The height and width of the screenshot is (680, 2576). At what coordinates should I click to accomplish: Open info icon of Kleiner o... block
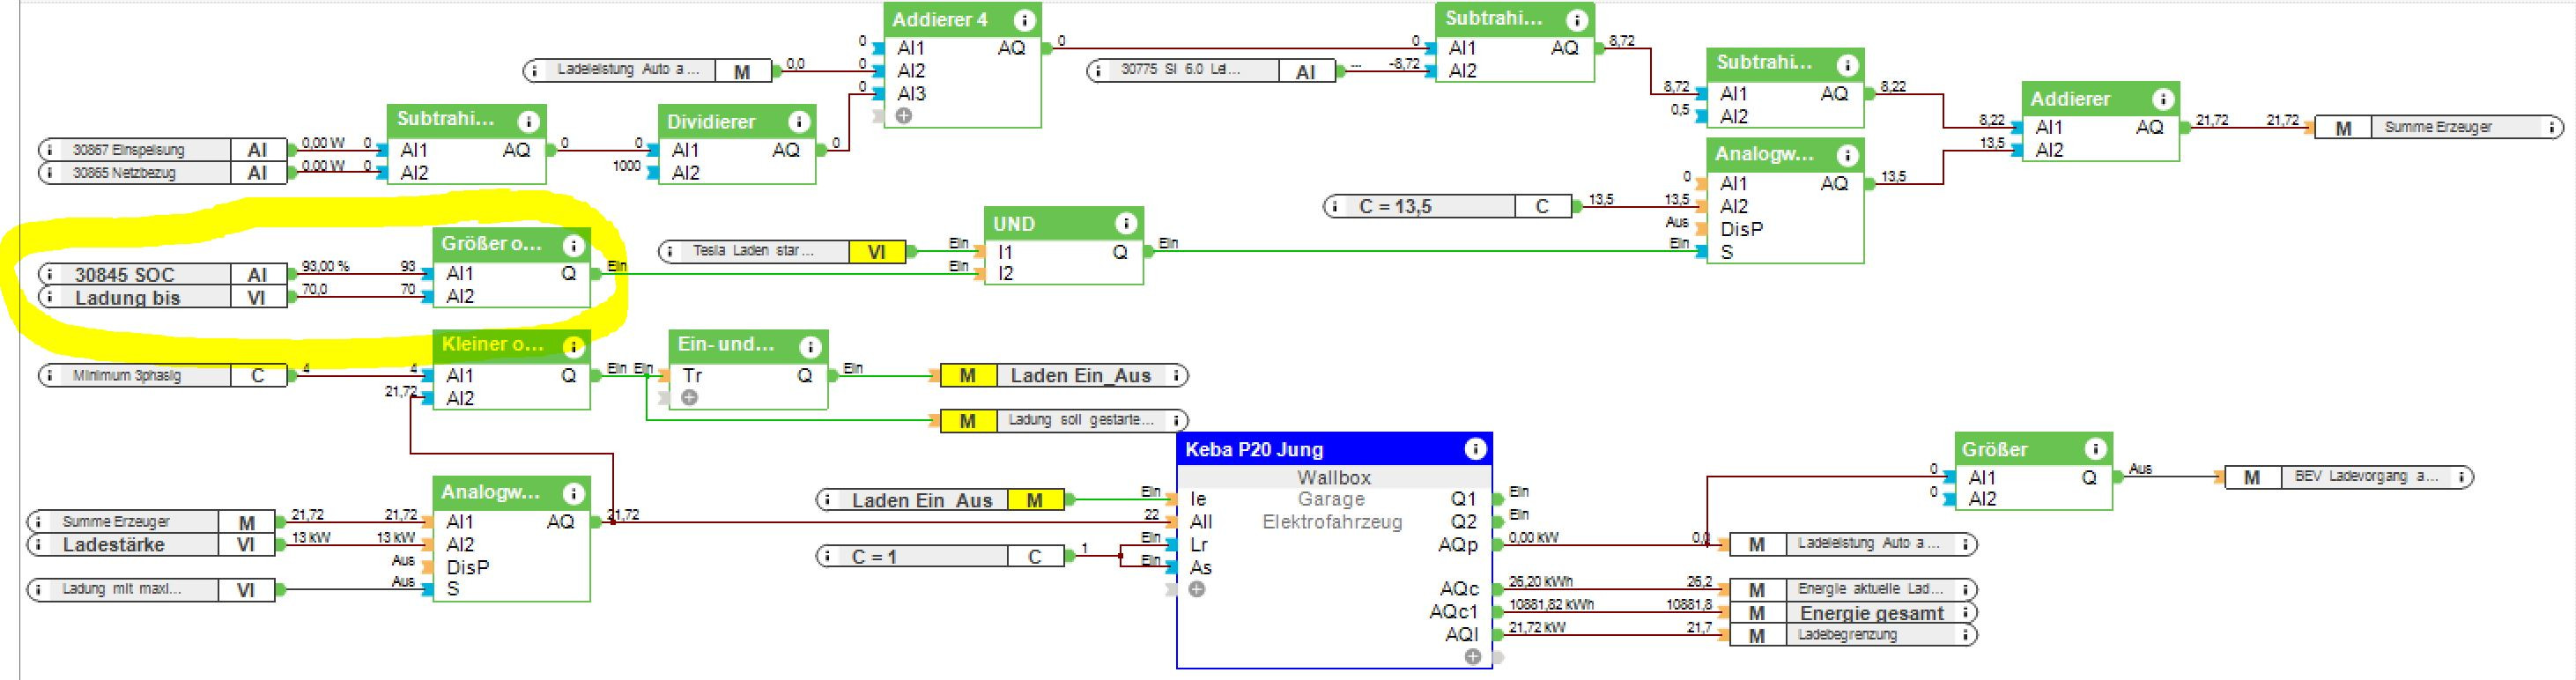click(573, 346)
